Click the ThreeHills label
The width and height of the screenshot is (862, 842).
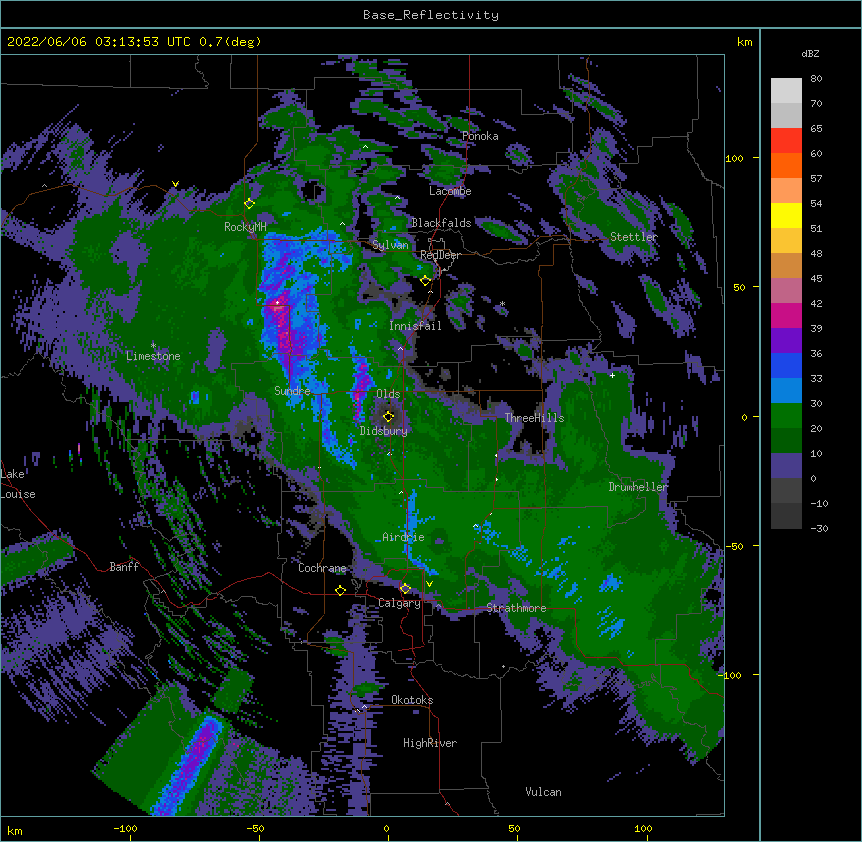(534, 418)
